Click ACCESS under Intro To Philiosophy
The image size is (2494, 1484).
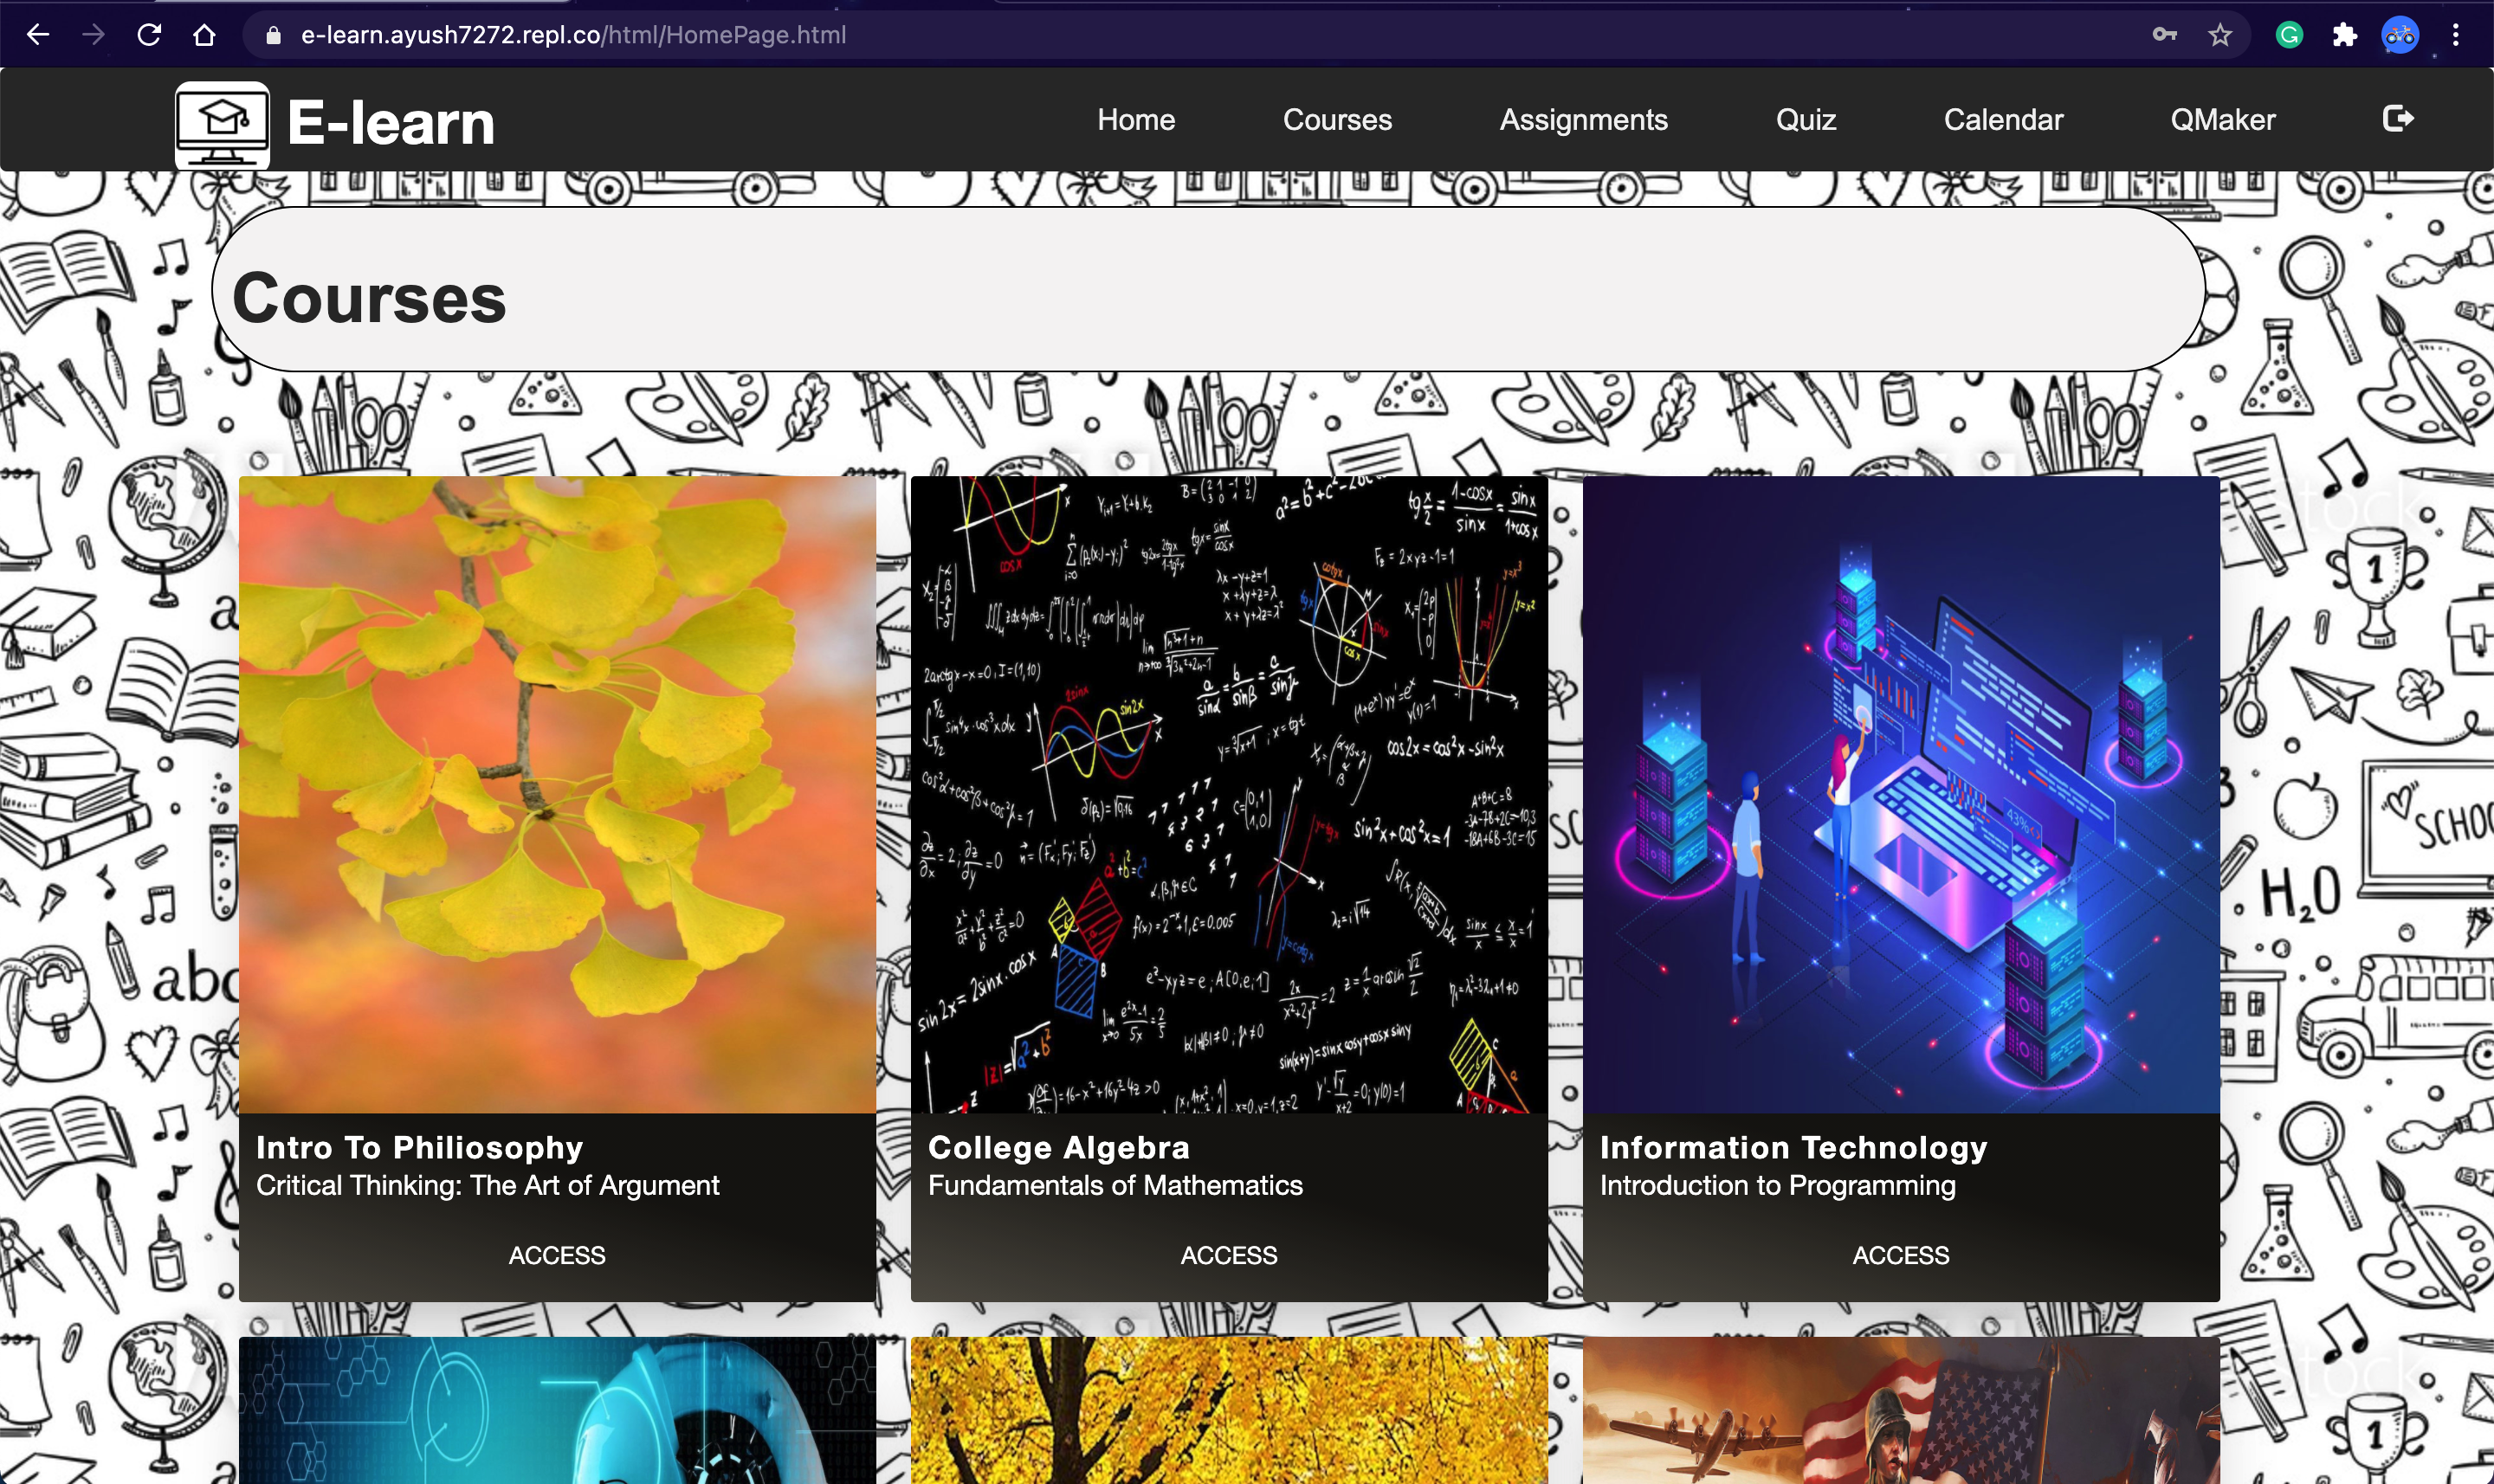tap(557, 1255)
